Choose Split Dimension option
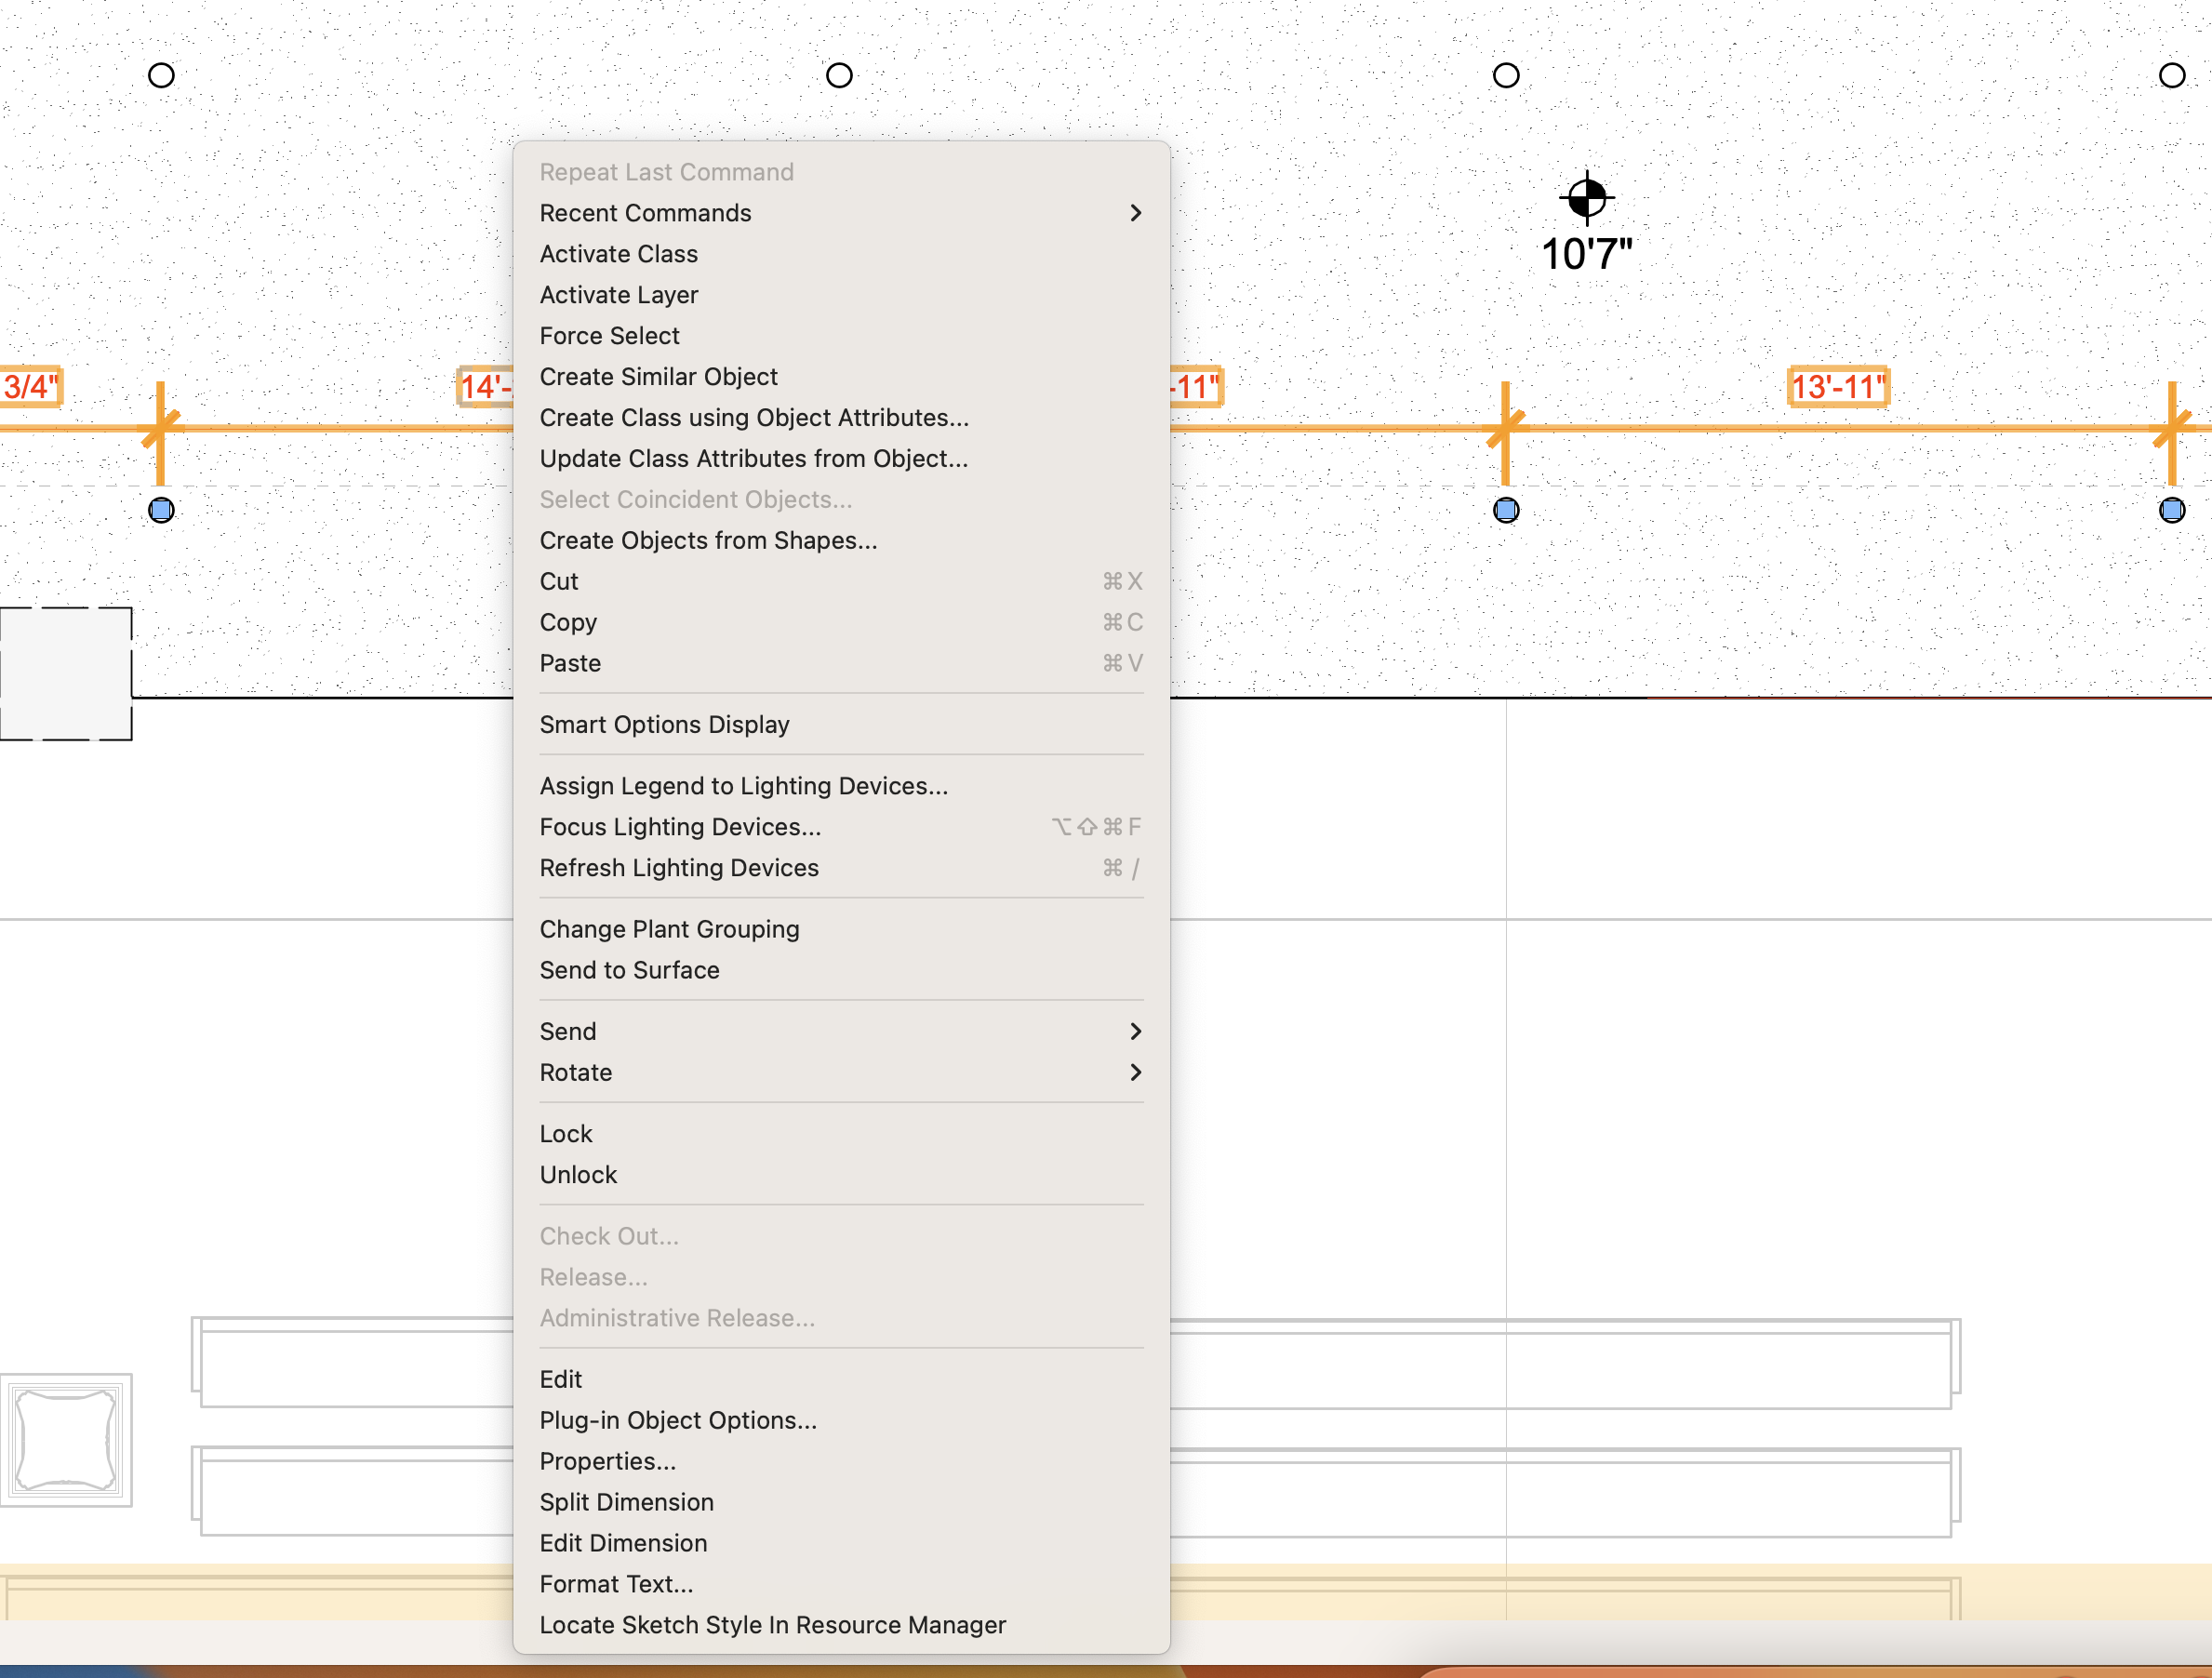This screenshot has height=1678, width=2212. [x=626, y=1502]
